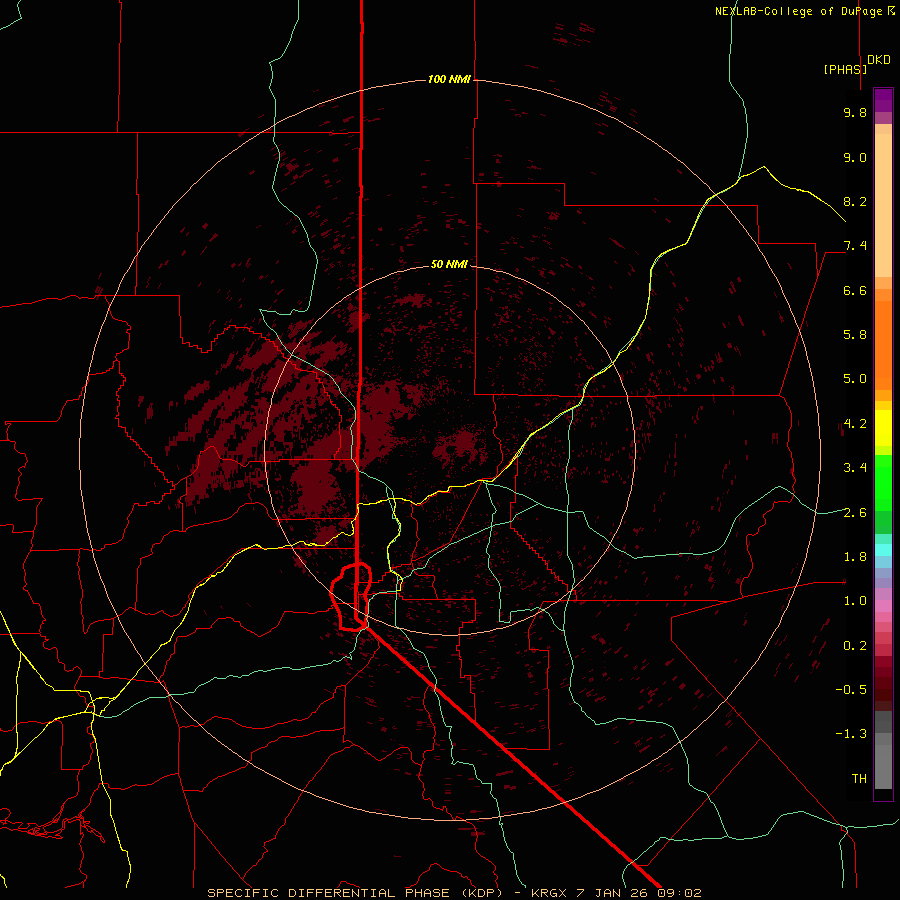The width and height of the screenshot is (900, 900).
Task: Click the TH label on the scale
Action: coord(859,778)
